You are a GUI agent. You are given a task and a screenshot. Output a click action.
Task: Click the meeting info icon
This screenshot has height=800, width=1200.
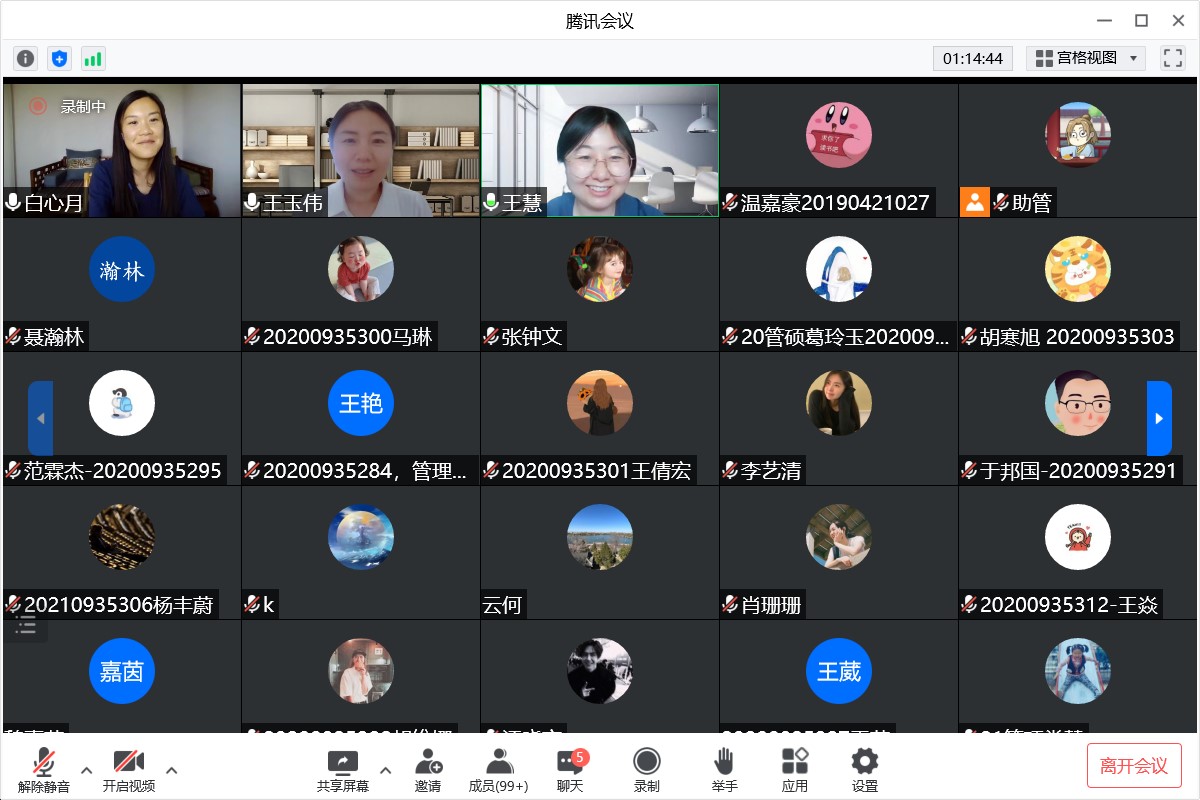click(x=26, y=59)
